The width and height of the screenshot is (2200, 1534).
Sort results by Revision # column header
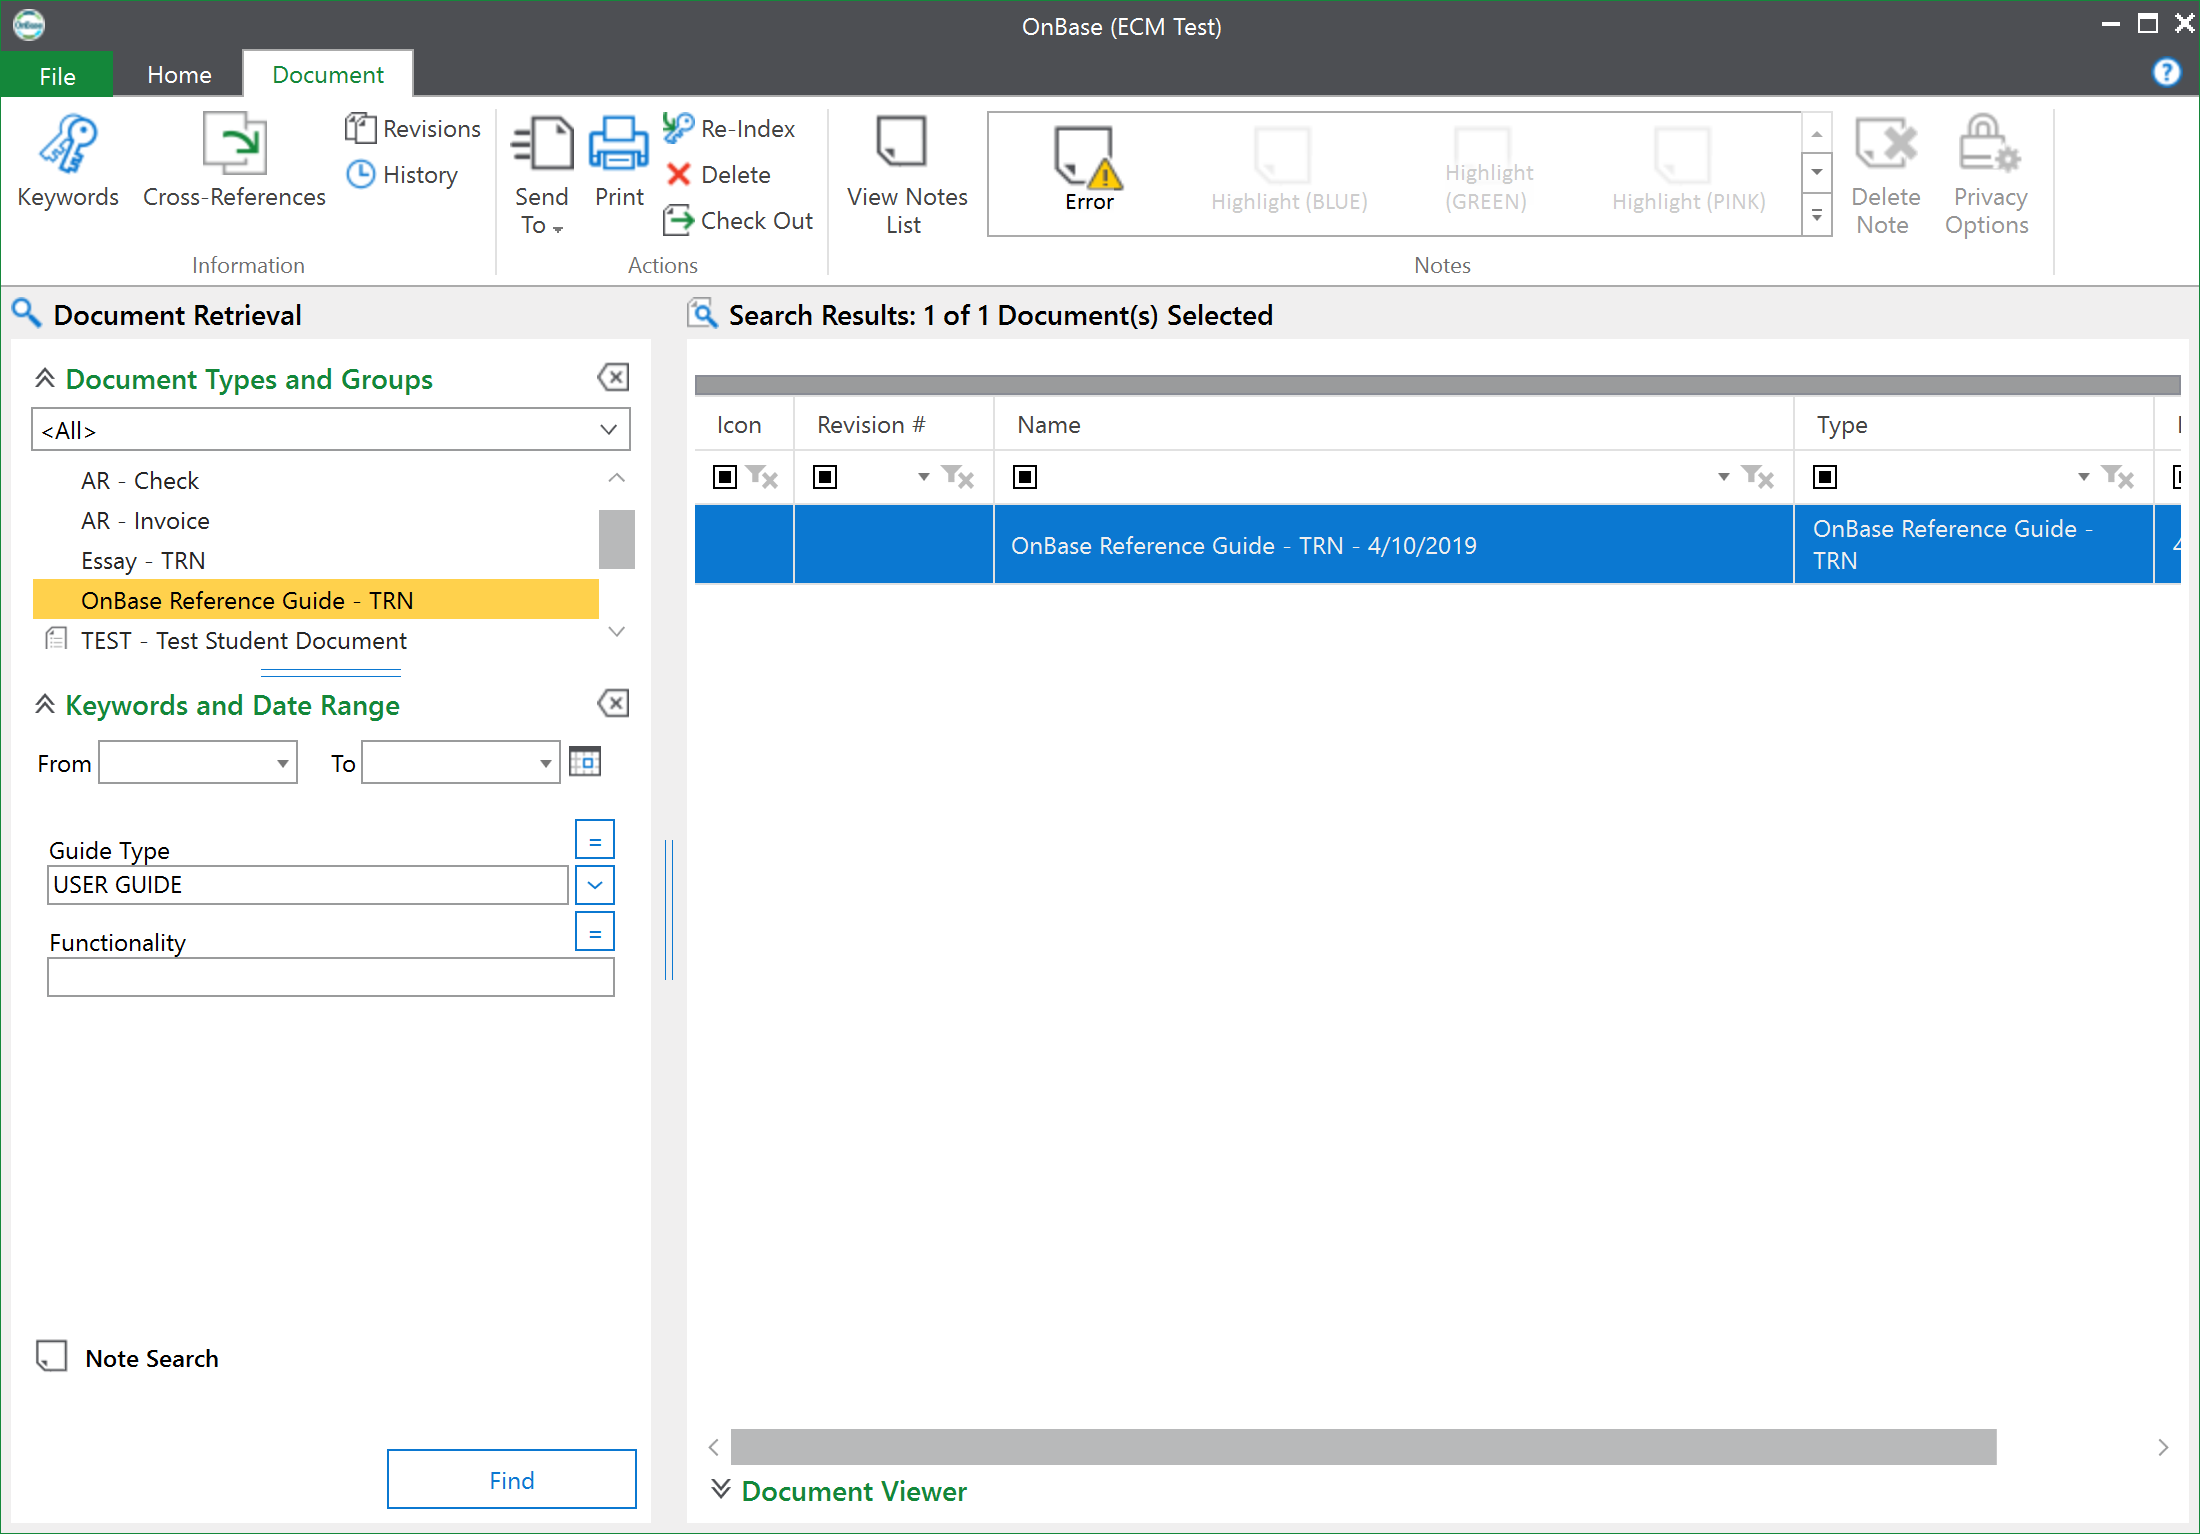[x=894, y=424]
